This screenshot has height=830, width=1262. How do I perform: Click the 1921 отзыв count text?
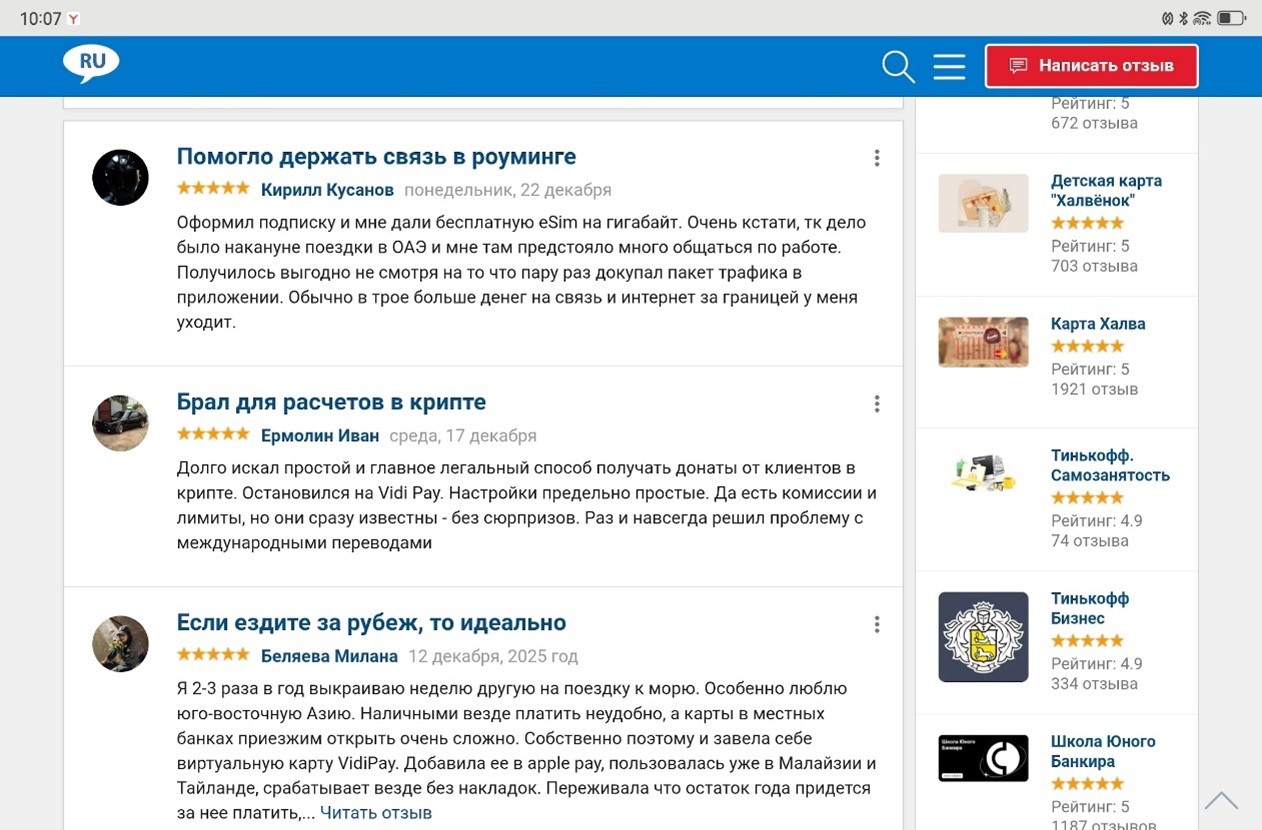[1094, 389]
